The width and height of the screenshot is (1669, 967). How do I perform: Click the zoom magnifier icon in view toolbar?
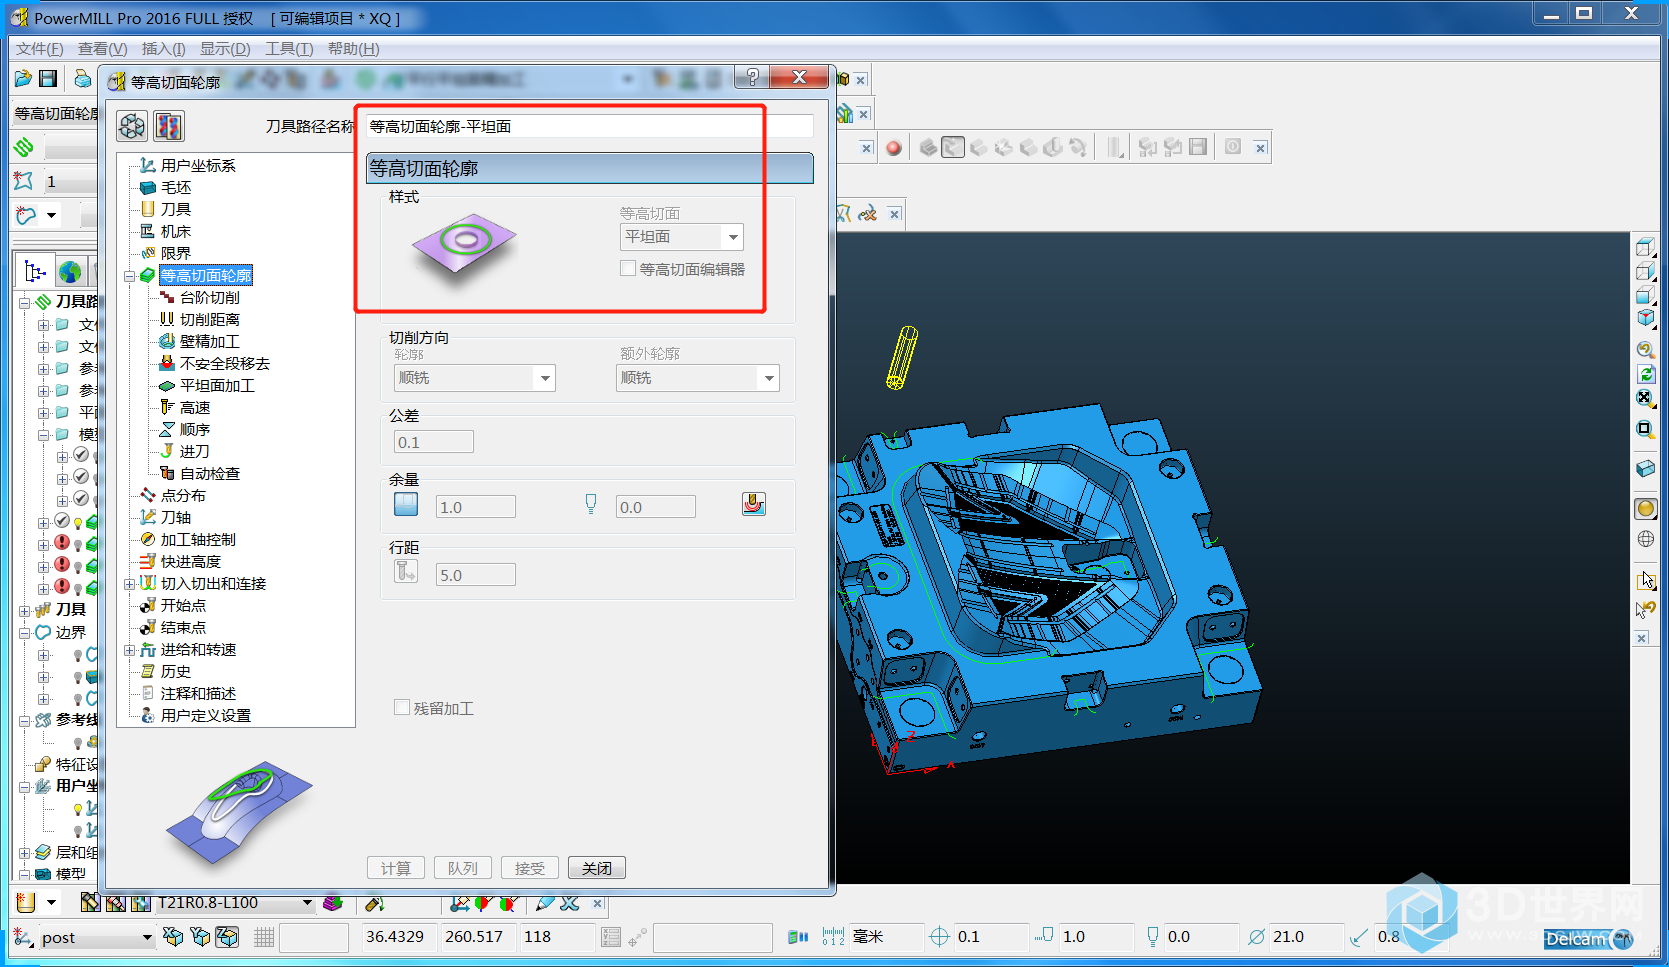1645,350
